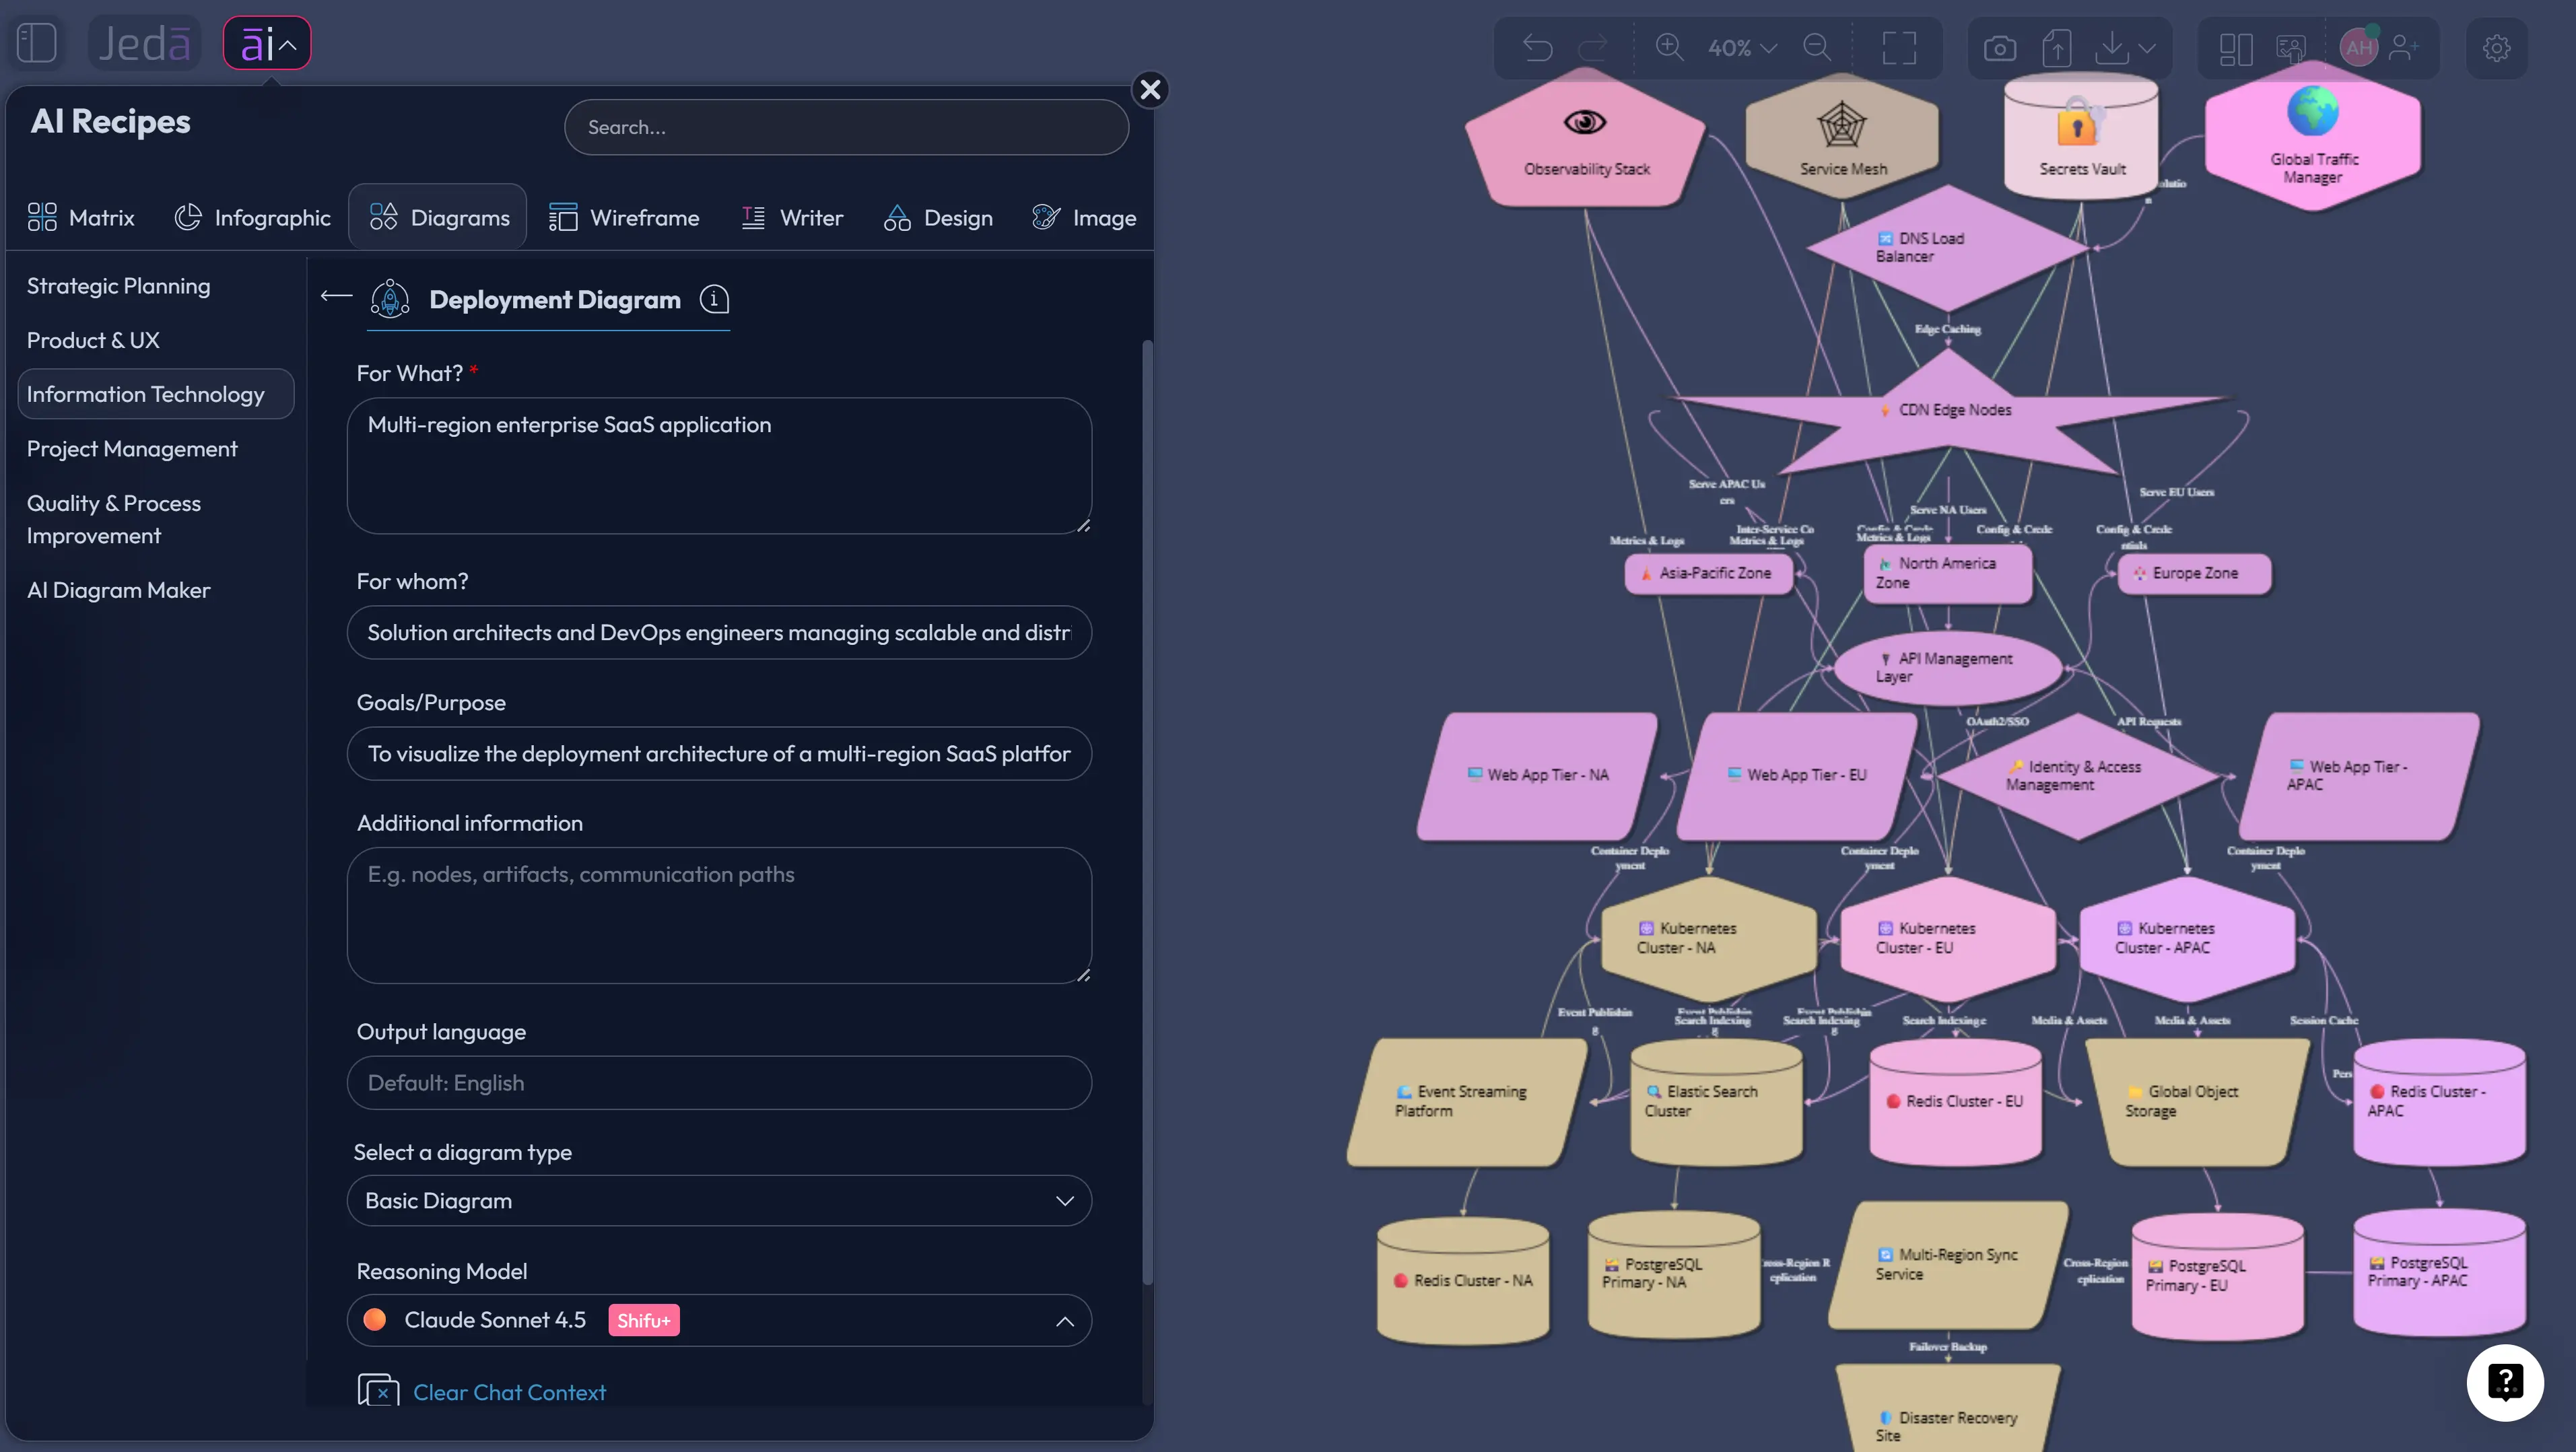The height and width of the screenshot is (1452, 2576).
Task: Click the For What text area
Action: pyautogui.click(x=719, y=466)
